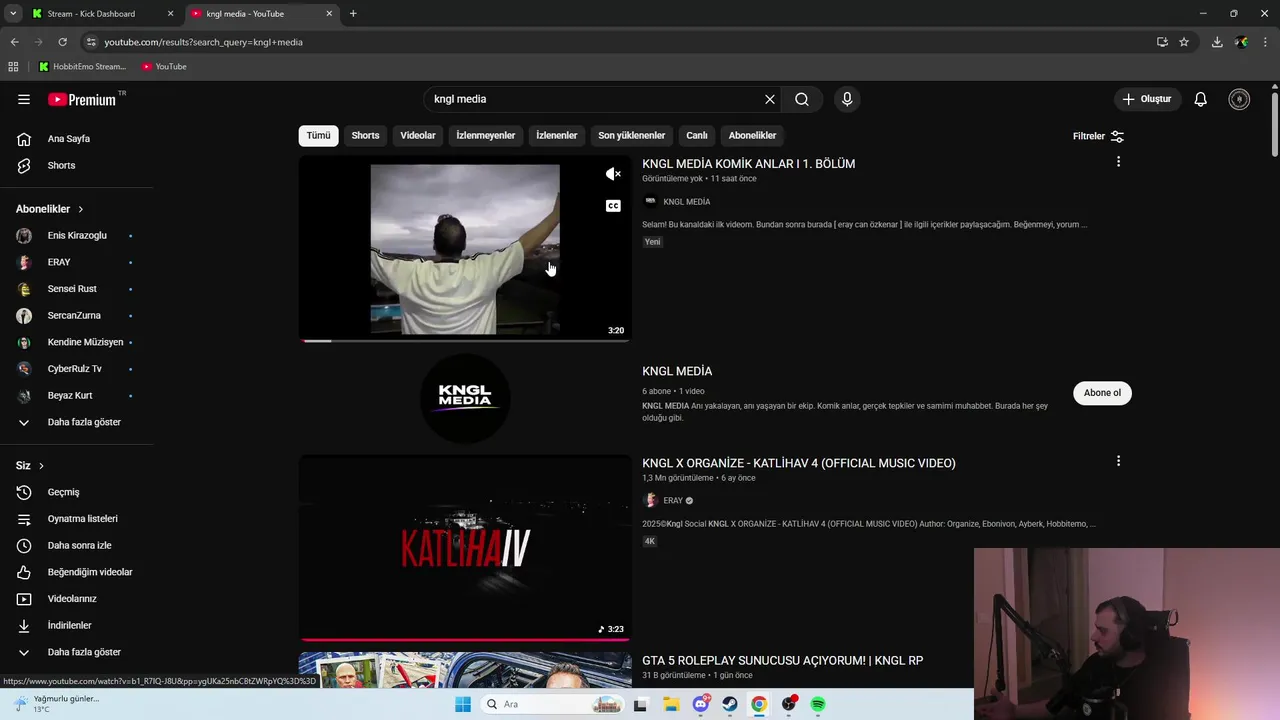Image resolution: width=1280 pixels, height=720 pixels.
Task: Open the YouTube bookmark in bookmarks bar
Action: coord(164,67)
